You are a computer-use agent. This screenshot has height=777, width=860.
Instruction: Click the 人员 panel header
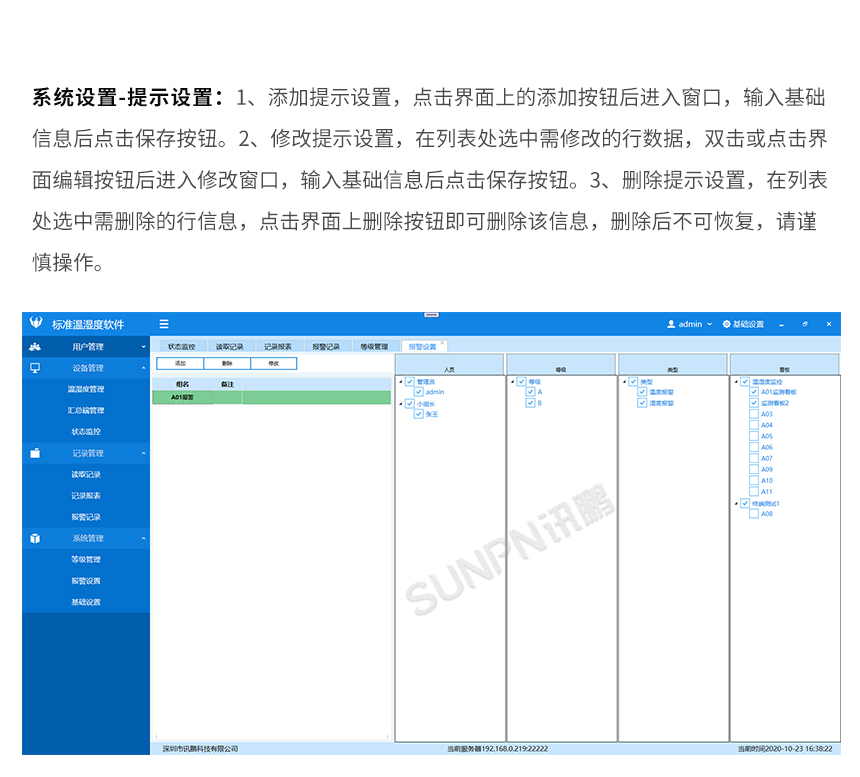pos(449,365)
